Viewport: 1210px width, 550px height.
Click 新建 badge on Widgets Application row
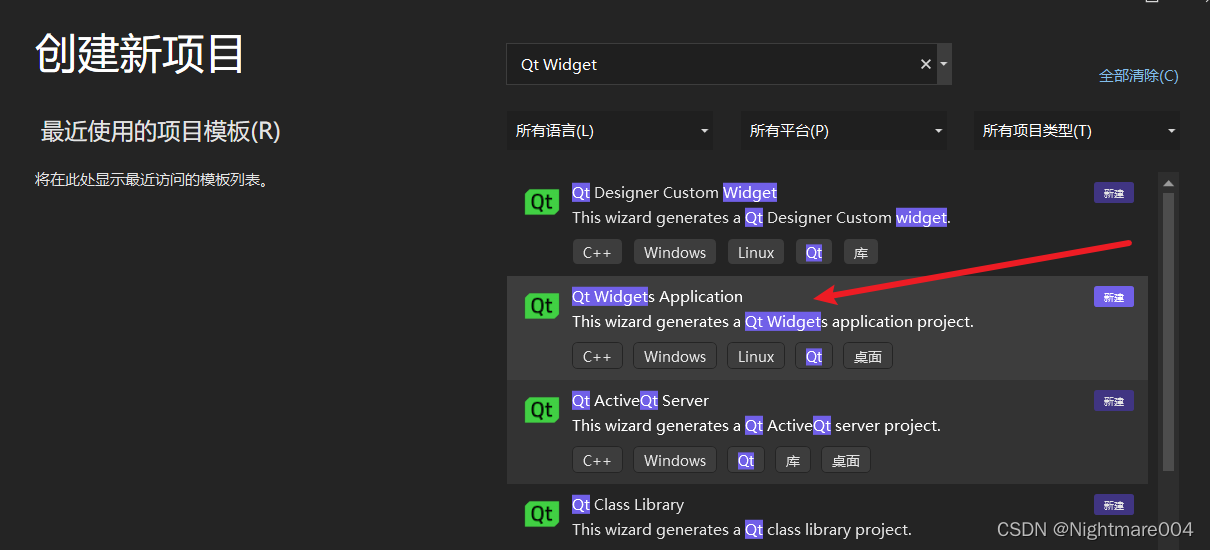tap(1114, 297)
